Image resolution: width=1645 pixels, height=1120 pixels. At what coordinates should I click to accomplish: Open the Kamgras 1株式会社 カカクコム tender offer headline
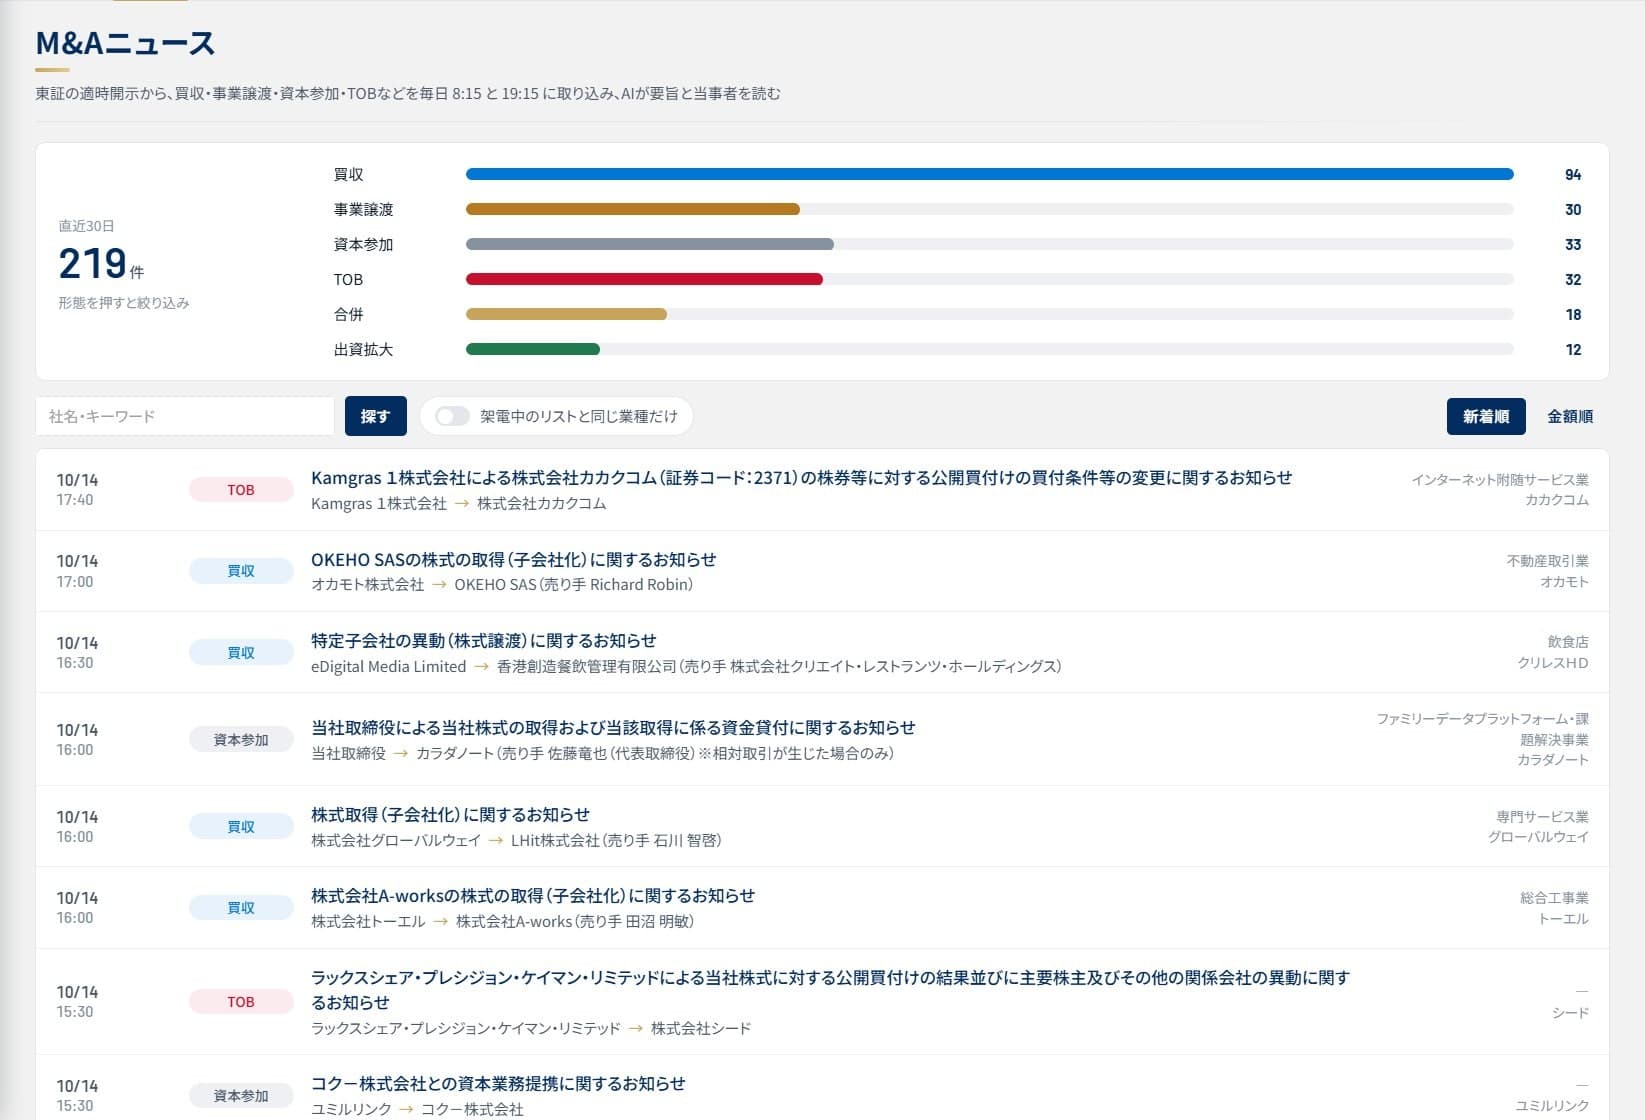(x=801, y=478)
